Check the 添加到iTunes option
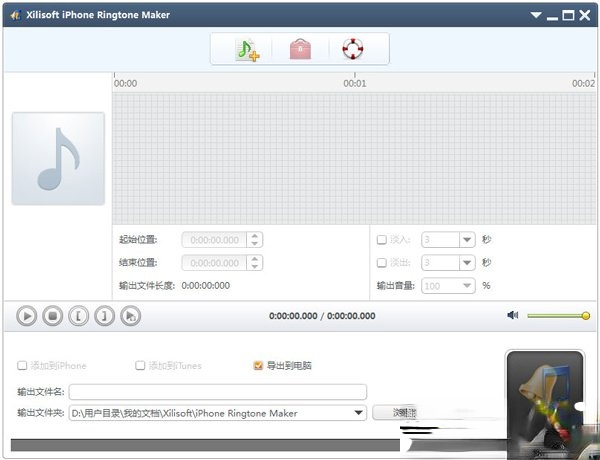 tap(140, 365)
